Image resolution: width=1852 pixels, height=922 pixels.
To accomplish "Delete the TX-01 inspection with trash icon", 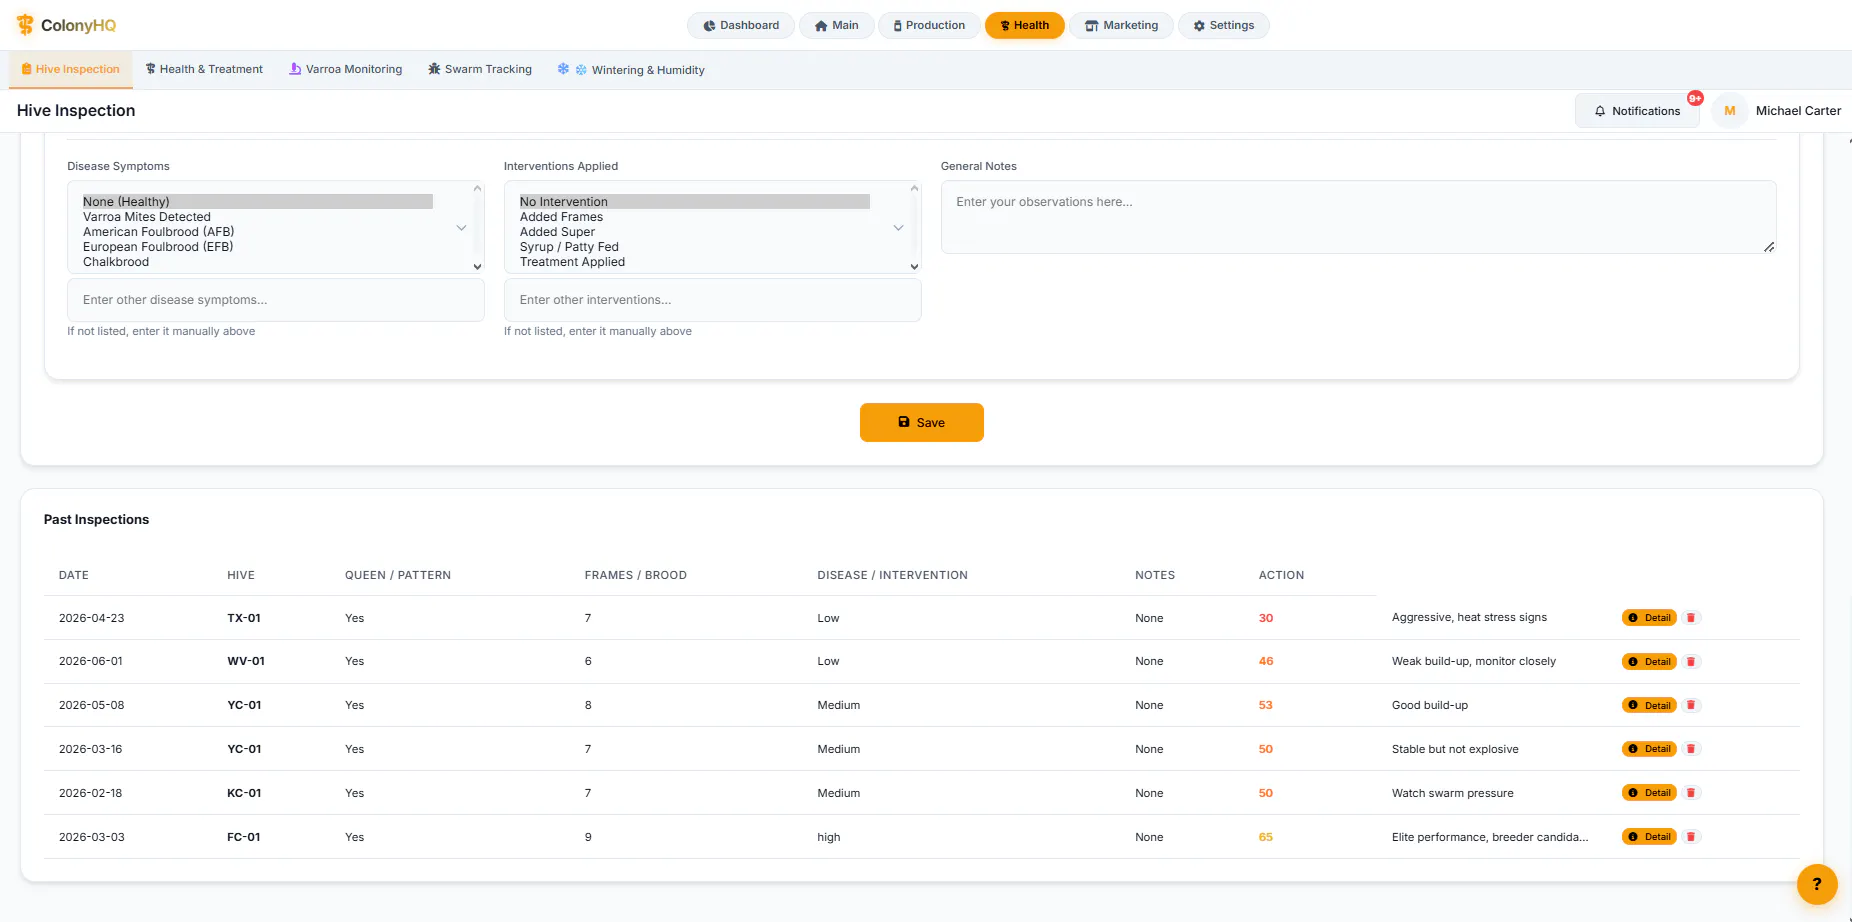I will pyautogui.click(x=1691, y=618).
